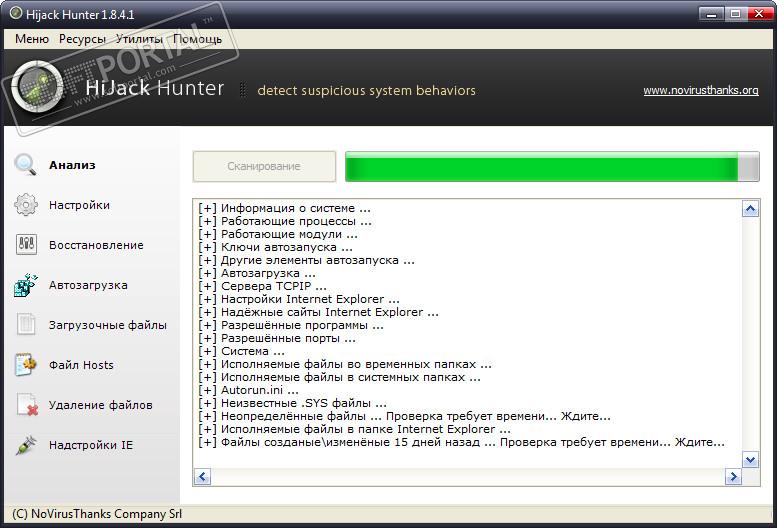Select the Анализ sidebar label

click(72, 165)
